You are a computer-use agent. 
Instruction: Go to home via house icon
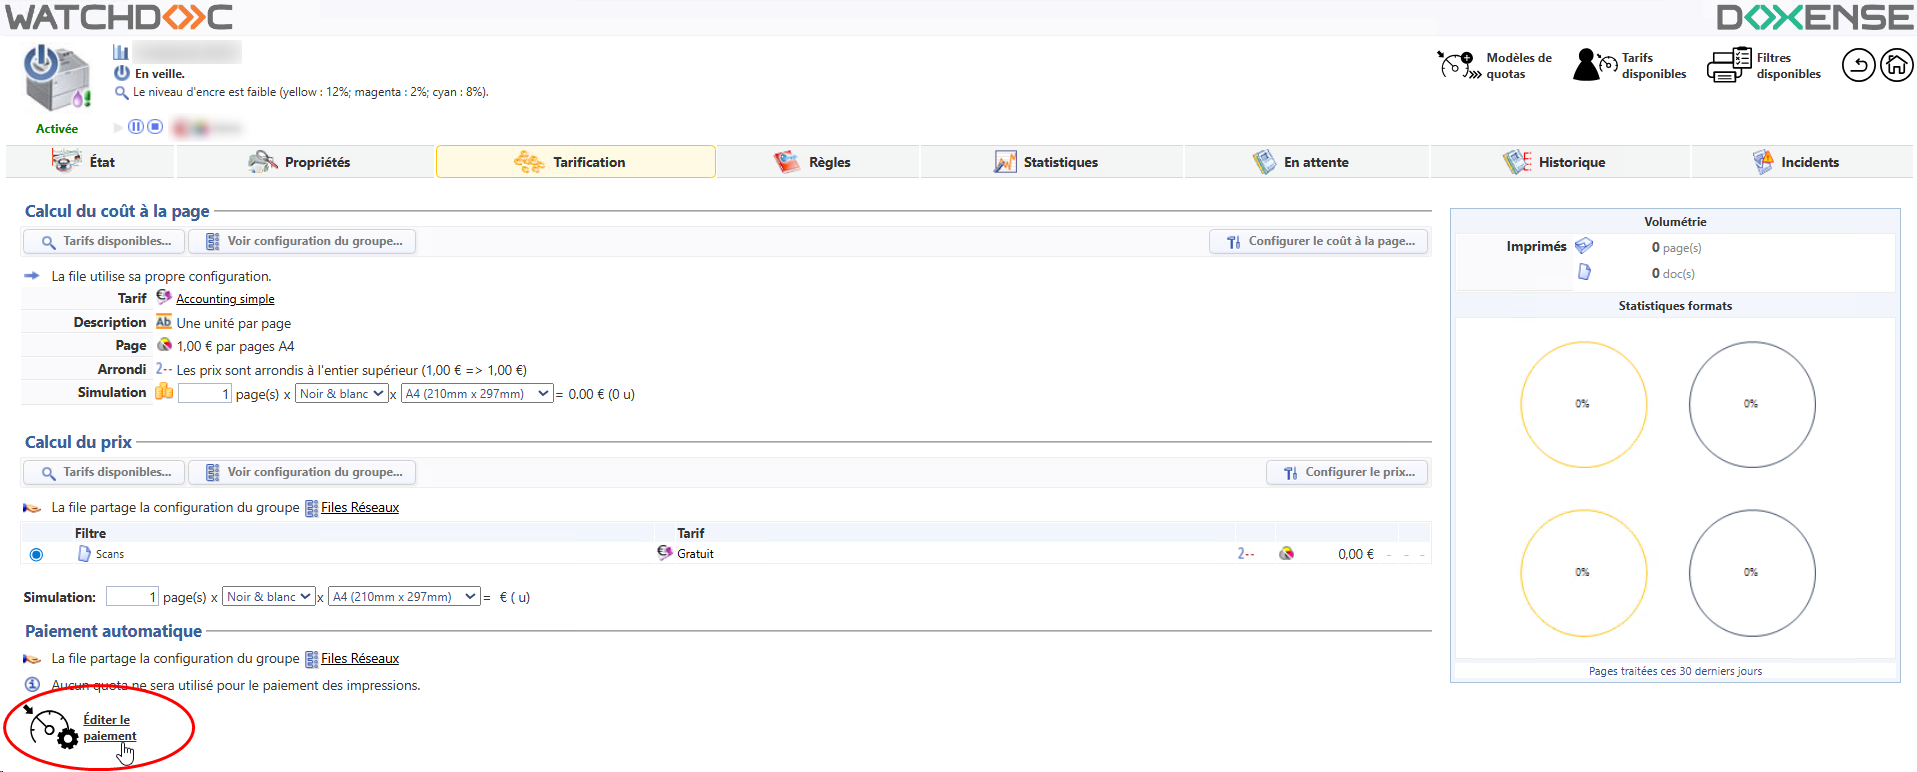point(1896,66)
